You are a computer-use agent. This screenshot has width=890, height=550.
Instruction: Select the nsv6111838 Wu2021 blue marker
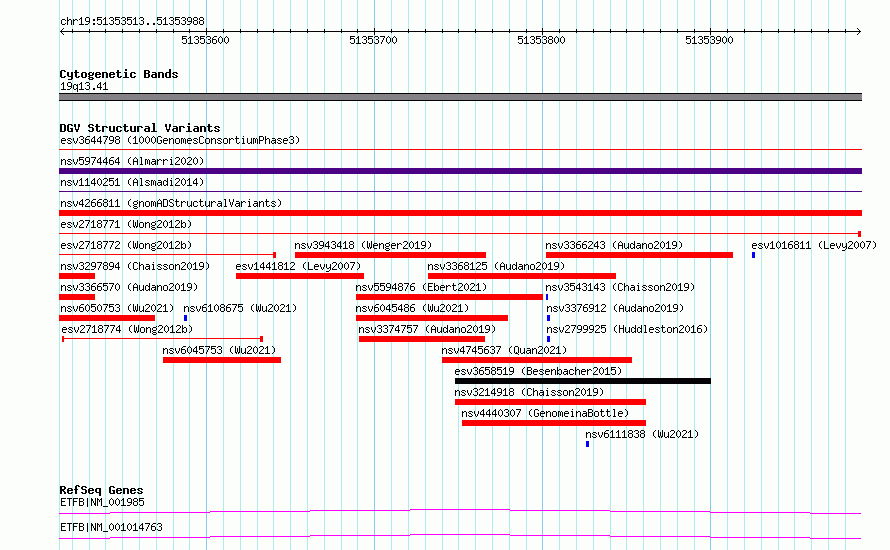(587, 444)
